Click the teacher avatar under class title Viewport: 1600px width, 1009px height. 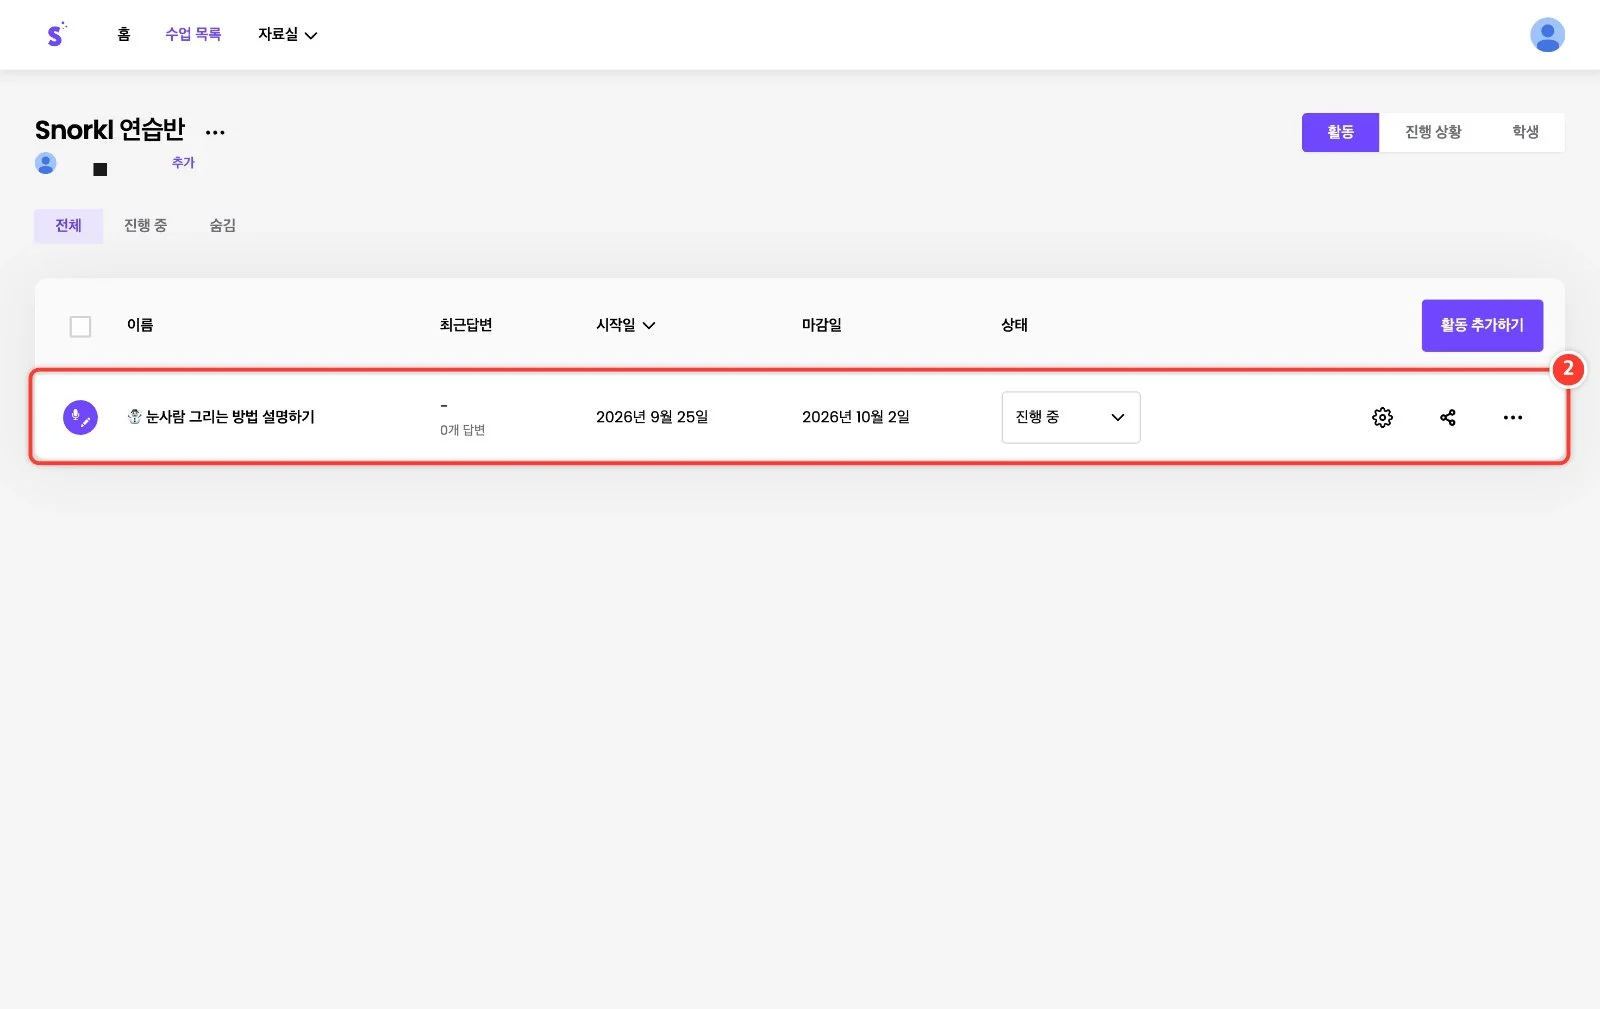coord(46,163)
